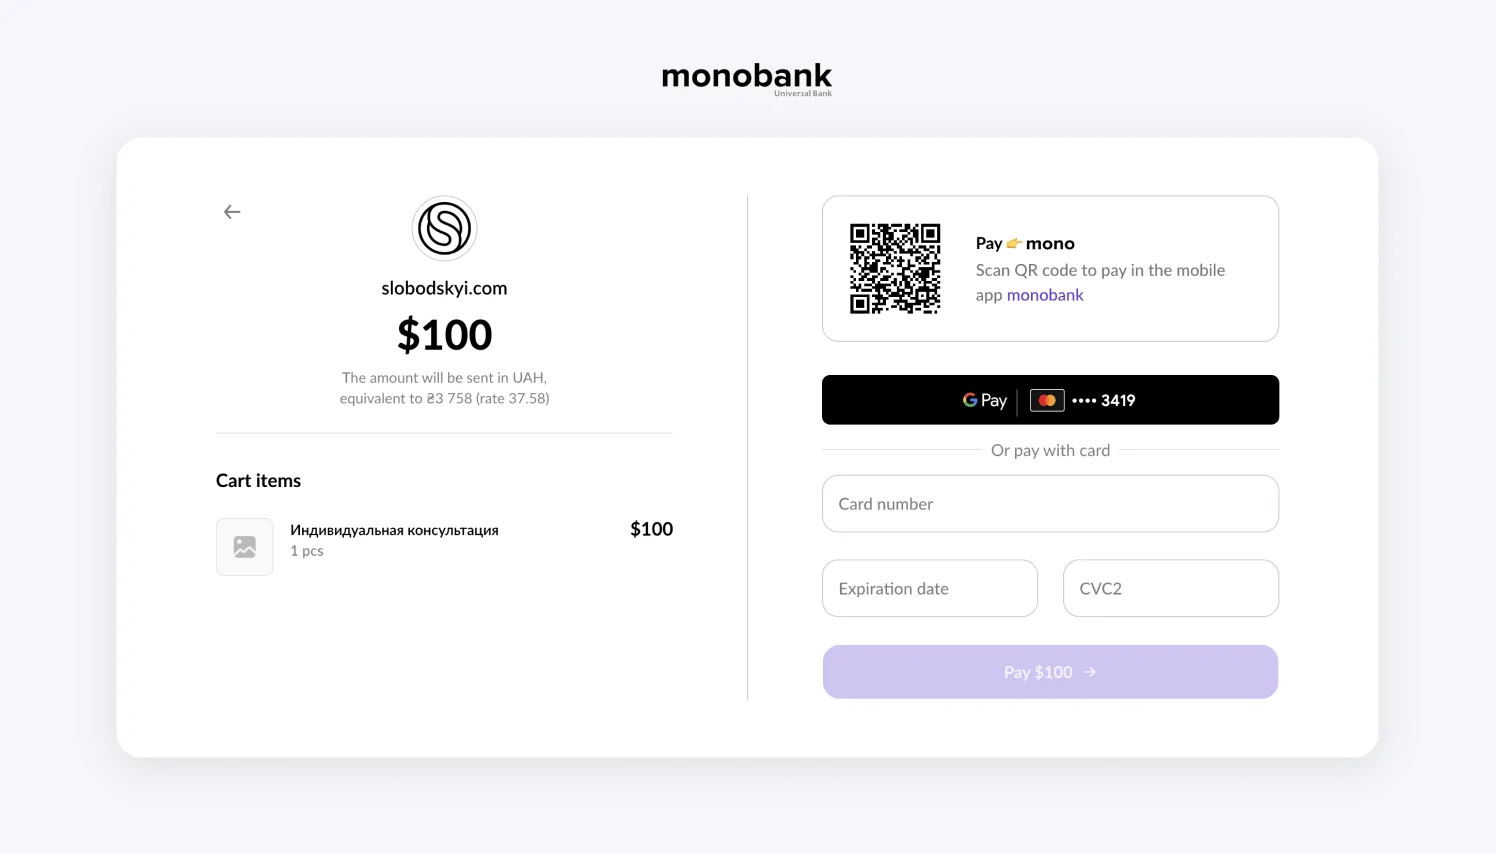Click the monobank logo at the top
This screenshot has height=853, width=1496.
pos(746,76)
